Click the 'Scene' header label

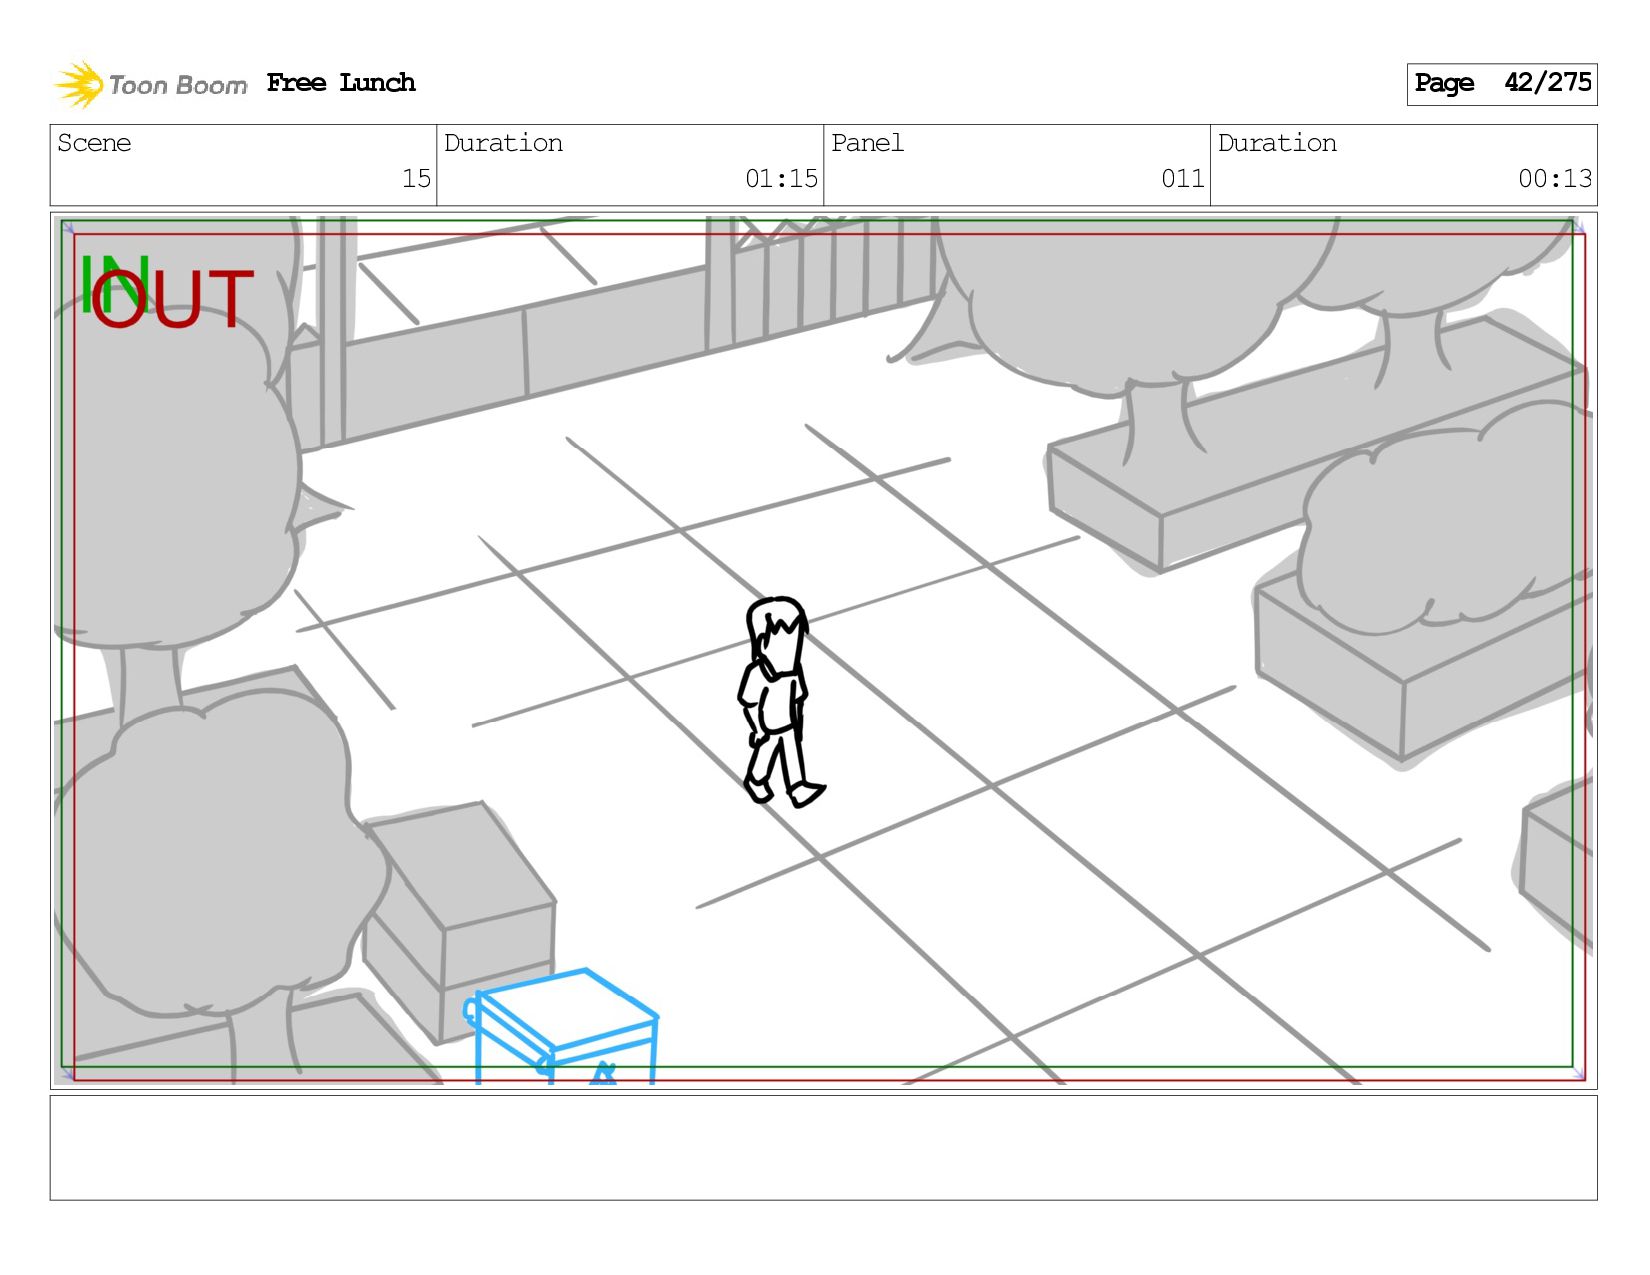[94, 143]
